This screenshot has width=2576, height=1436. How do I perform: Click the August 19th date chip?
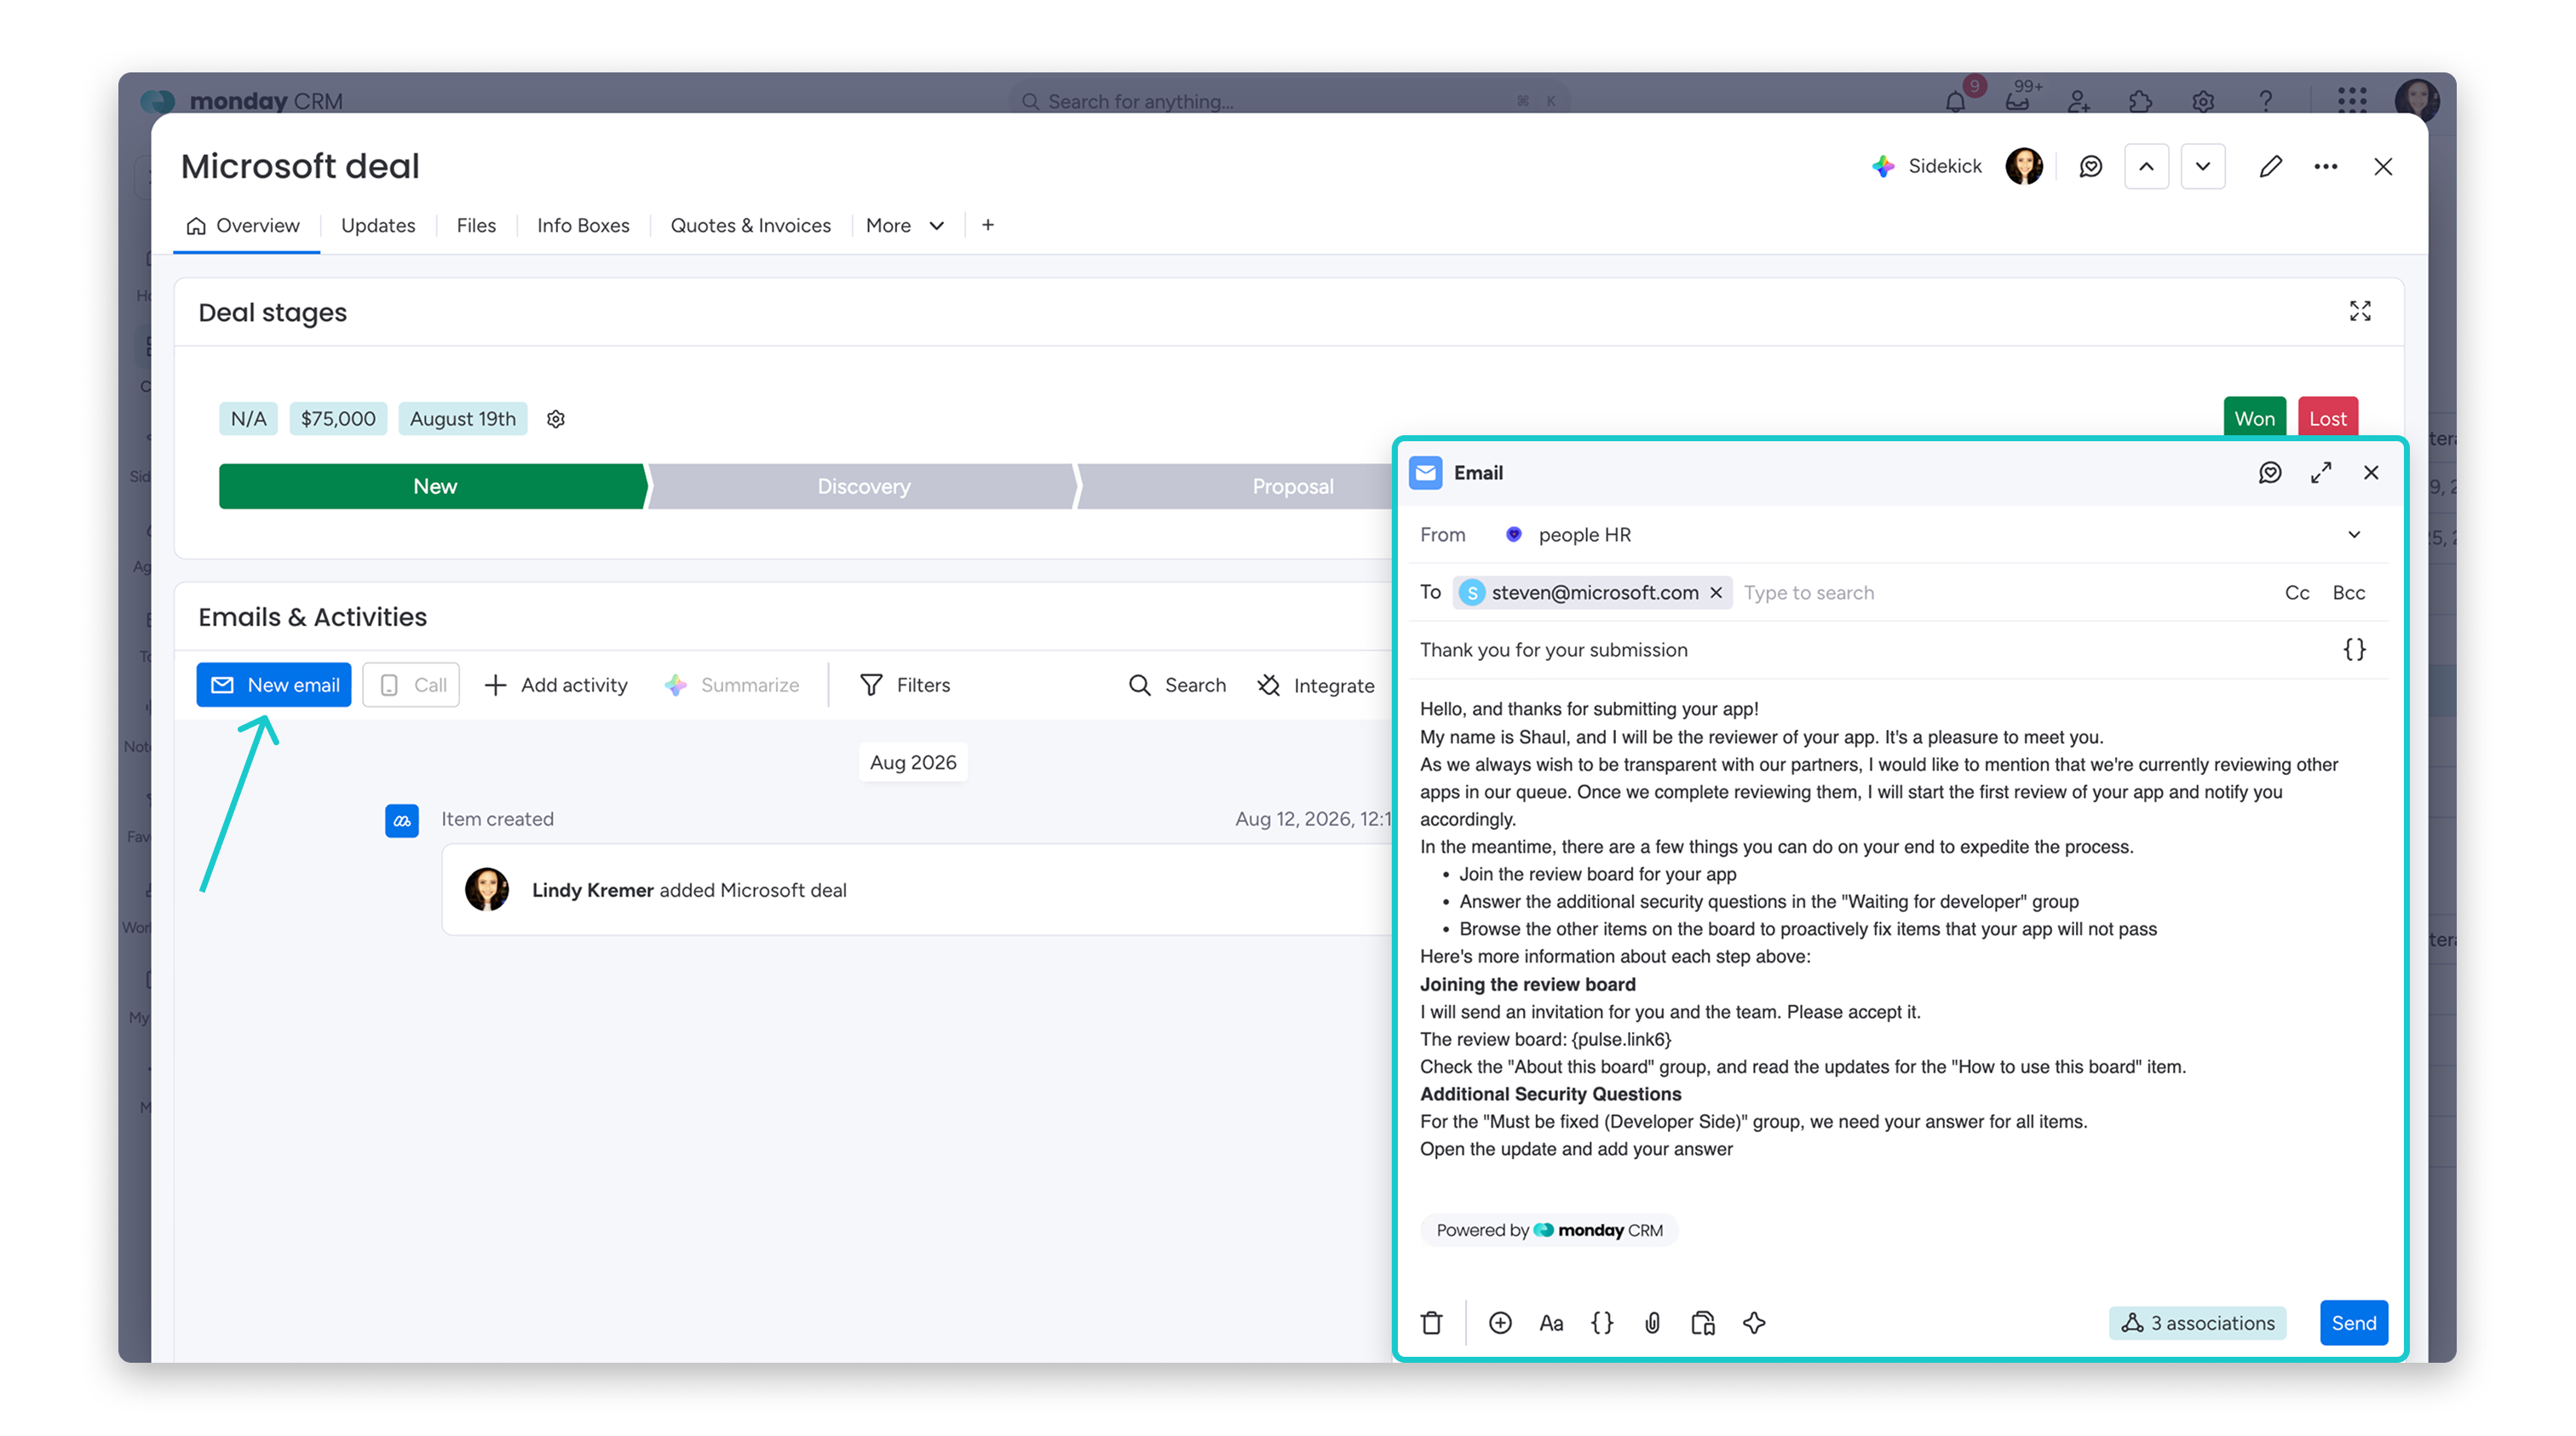pos(463,419)
